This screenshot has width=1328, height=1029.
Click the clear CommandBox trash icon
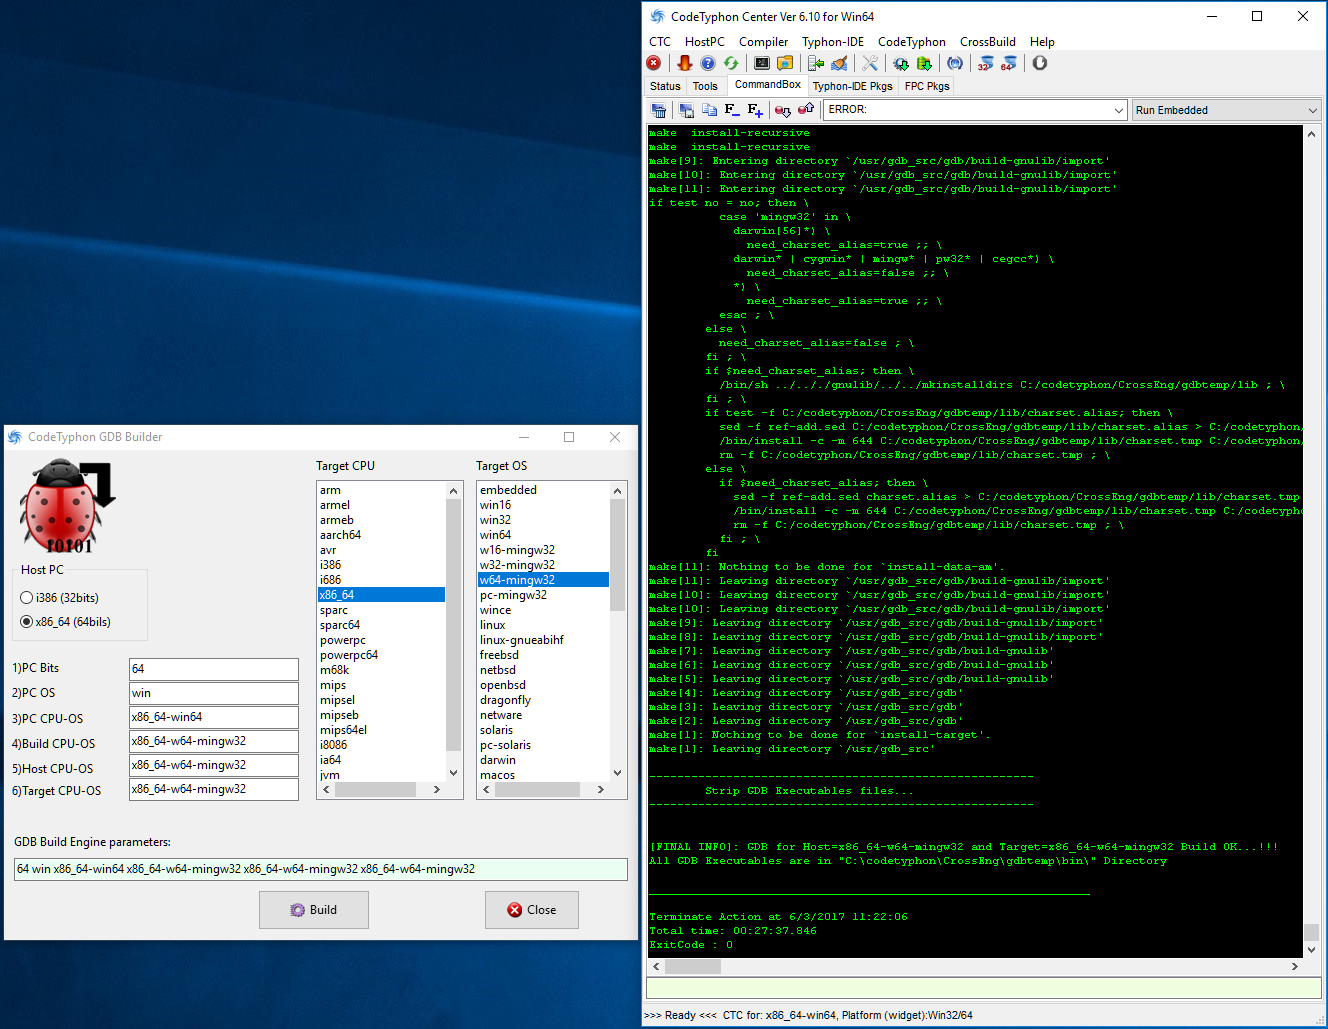point(659,110)
